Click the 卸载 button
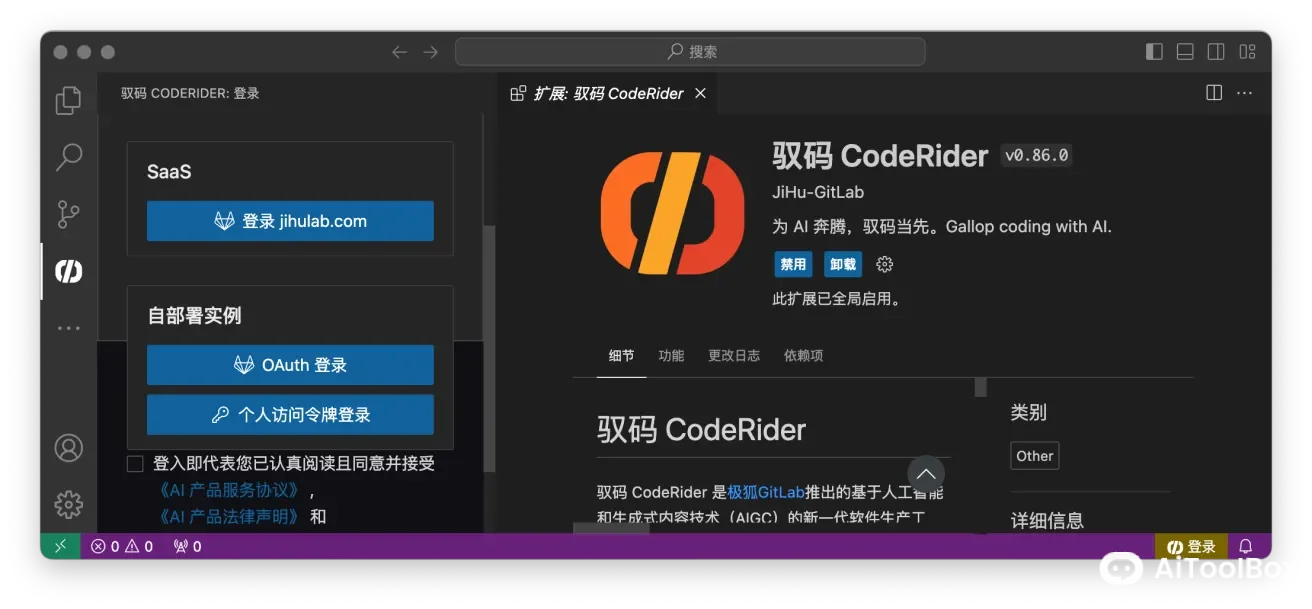1312x609 pixels. [x=843, y=264]
